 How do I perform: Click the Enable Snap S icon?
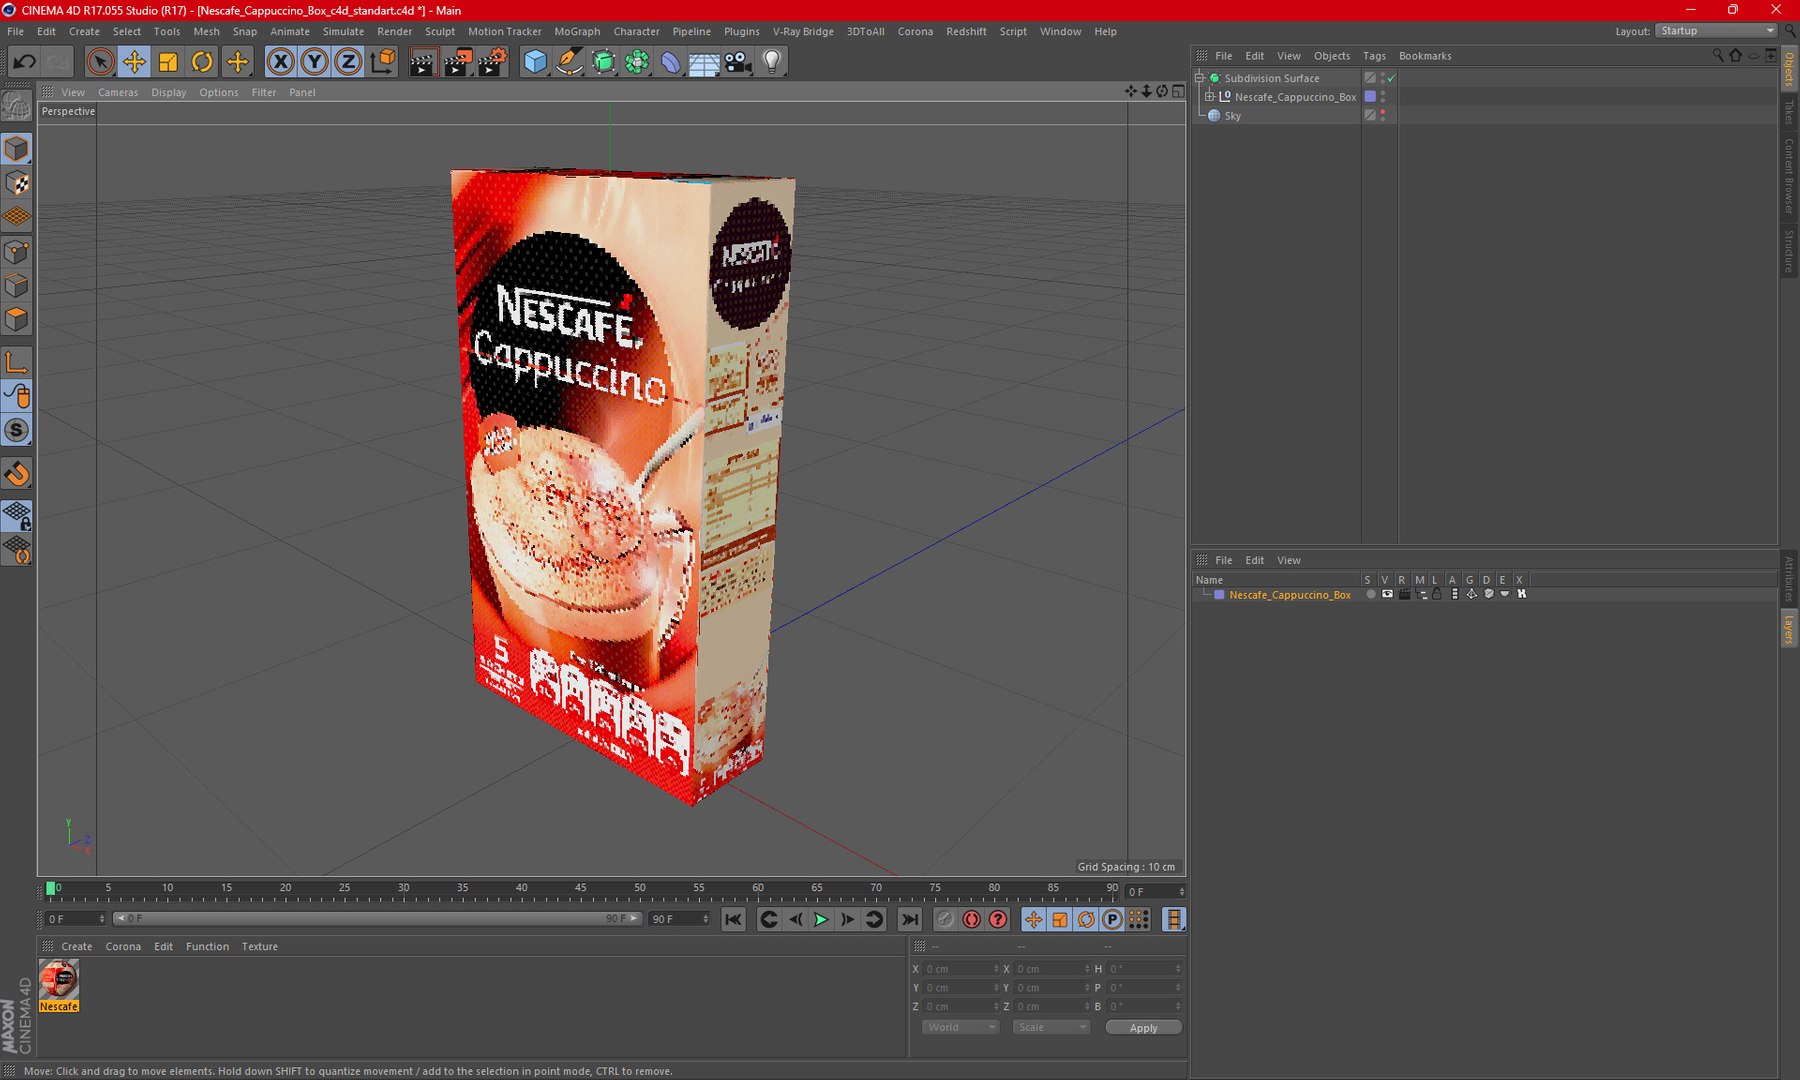(17, 431)
